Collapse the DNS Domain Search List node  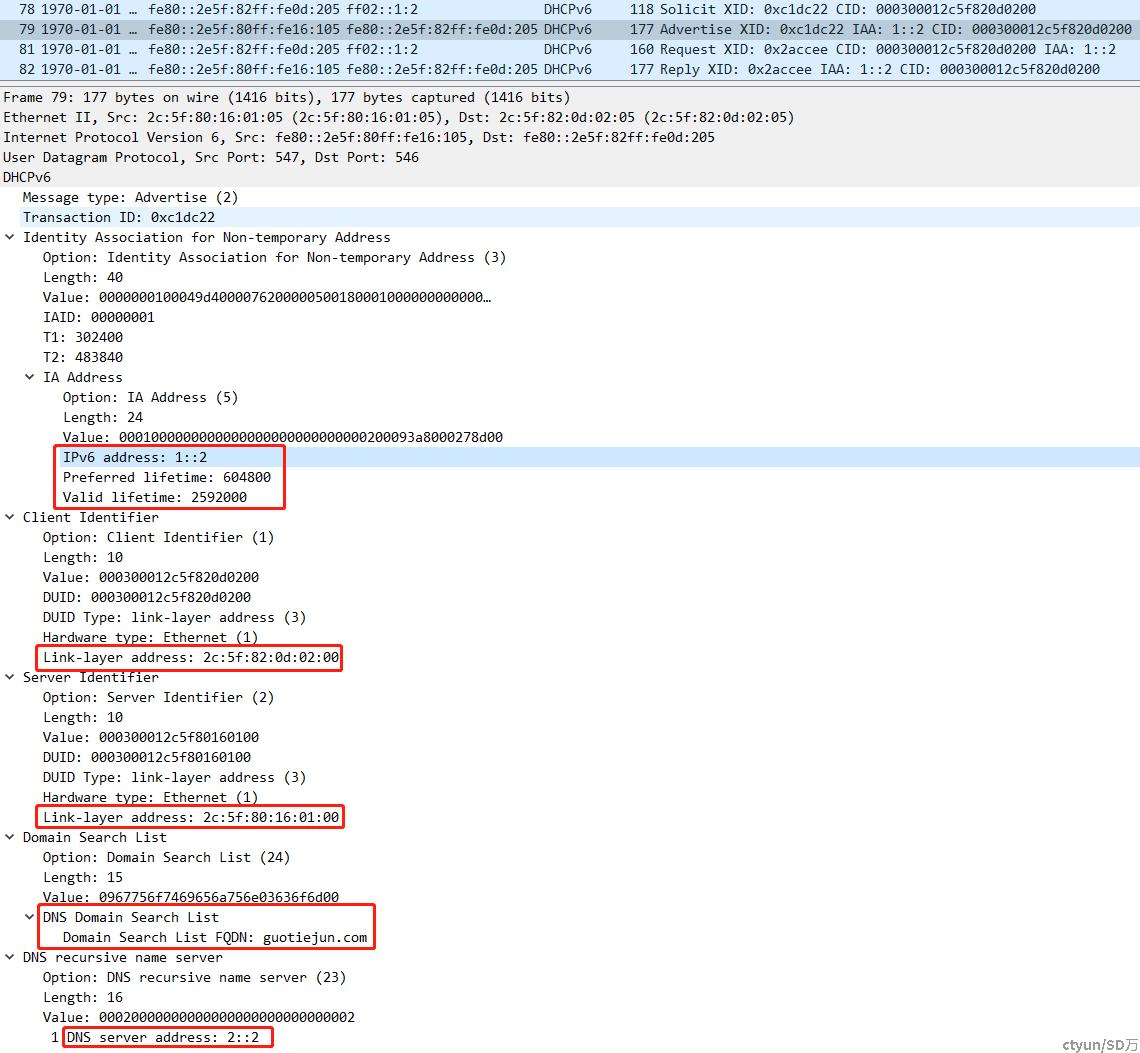(29, 917)
